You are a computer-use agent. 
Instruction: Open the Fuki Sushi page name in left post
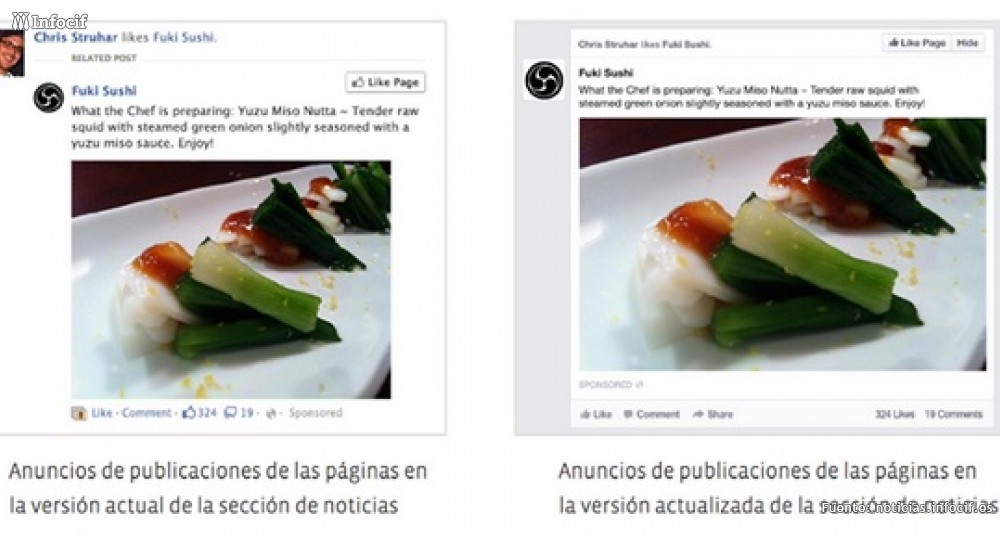[x=104, y=91]
